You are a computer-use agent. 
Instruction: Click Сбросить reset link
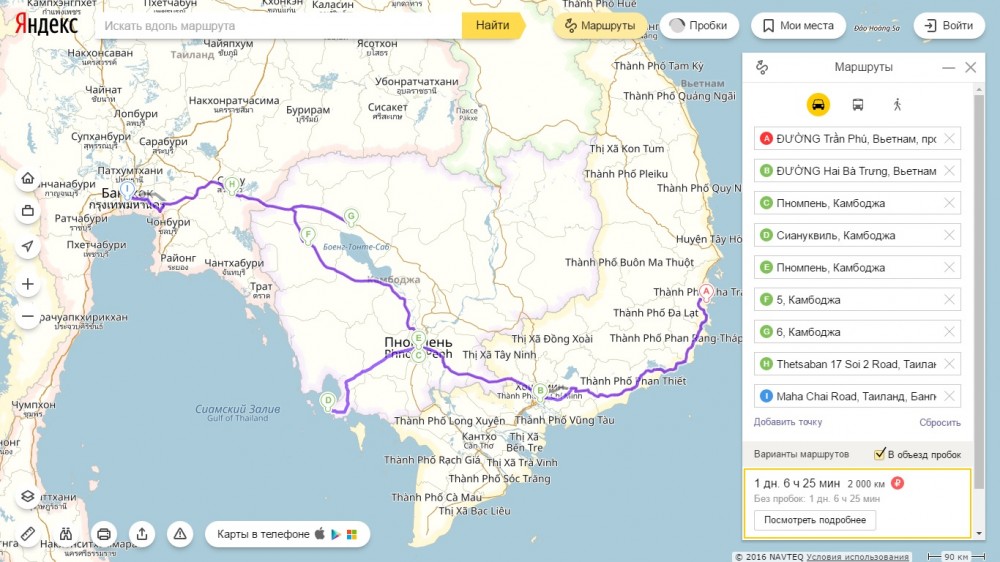point(939,422)
